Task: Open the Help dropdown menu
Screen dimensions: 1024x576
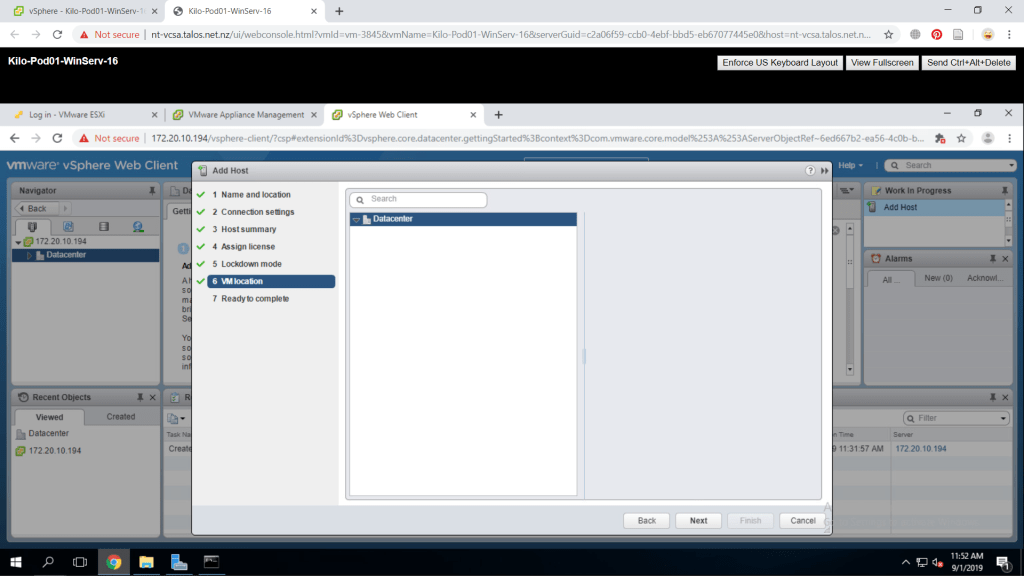Action: point(851,165)
